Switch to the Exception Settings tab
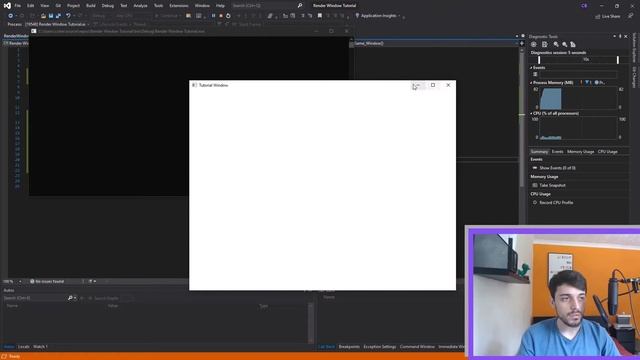This screenshot has height=360, width=640. pyautogui.click(x=380, y=347)
